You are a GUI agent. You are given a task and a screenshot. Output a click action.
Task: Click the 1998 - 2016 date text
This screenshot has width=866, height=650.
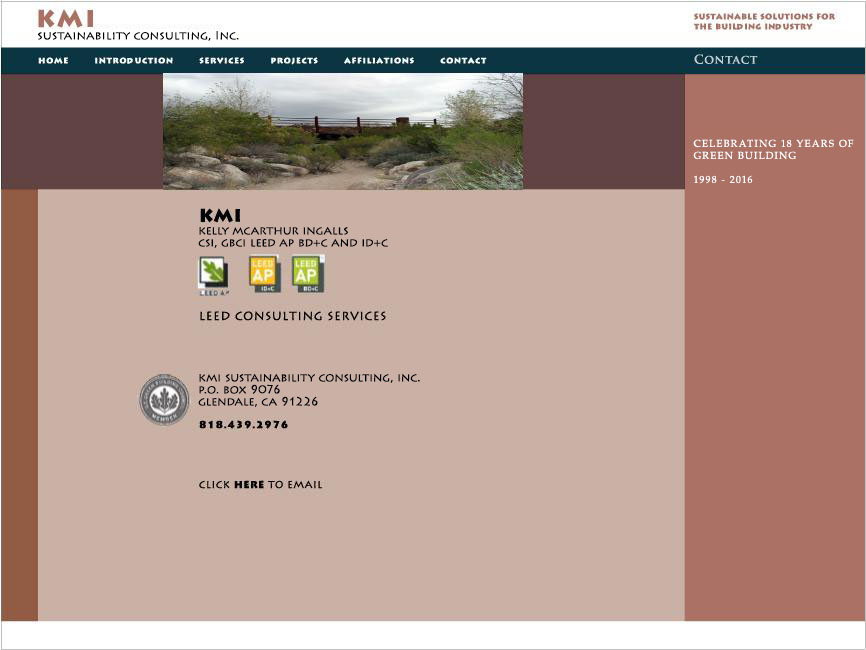723,179
